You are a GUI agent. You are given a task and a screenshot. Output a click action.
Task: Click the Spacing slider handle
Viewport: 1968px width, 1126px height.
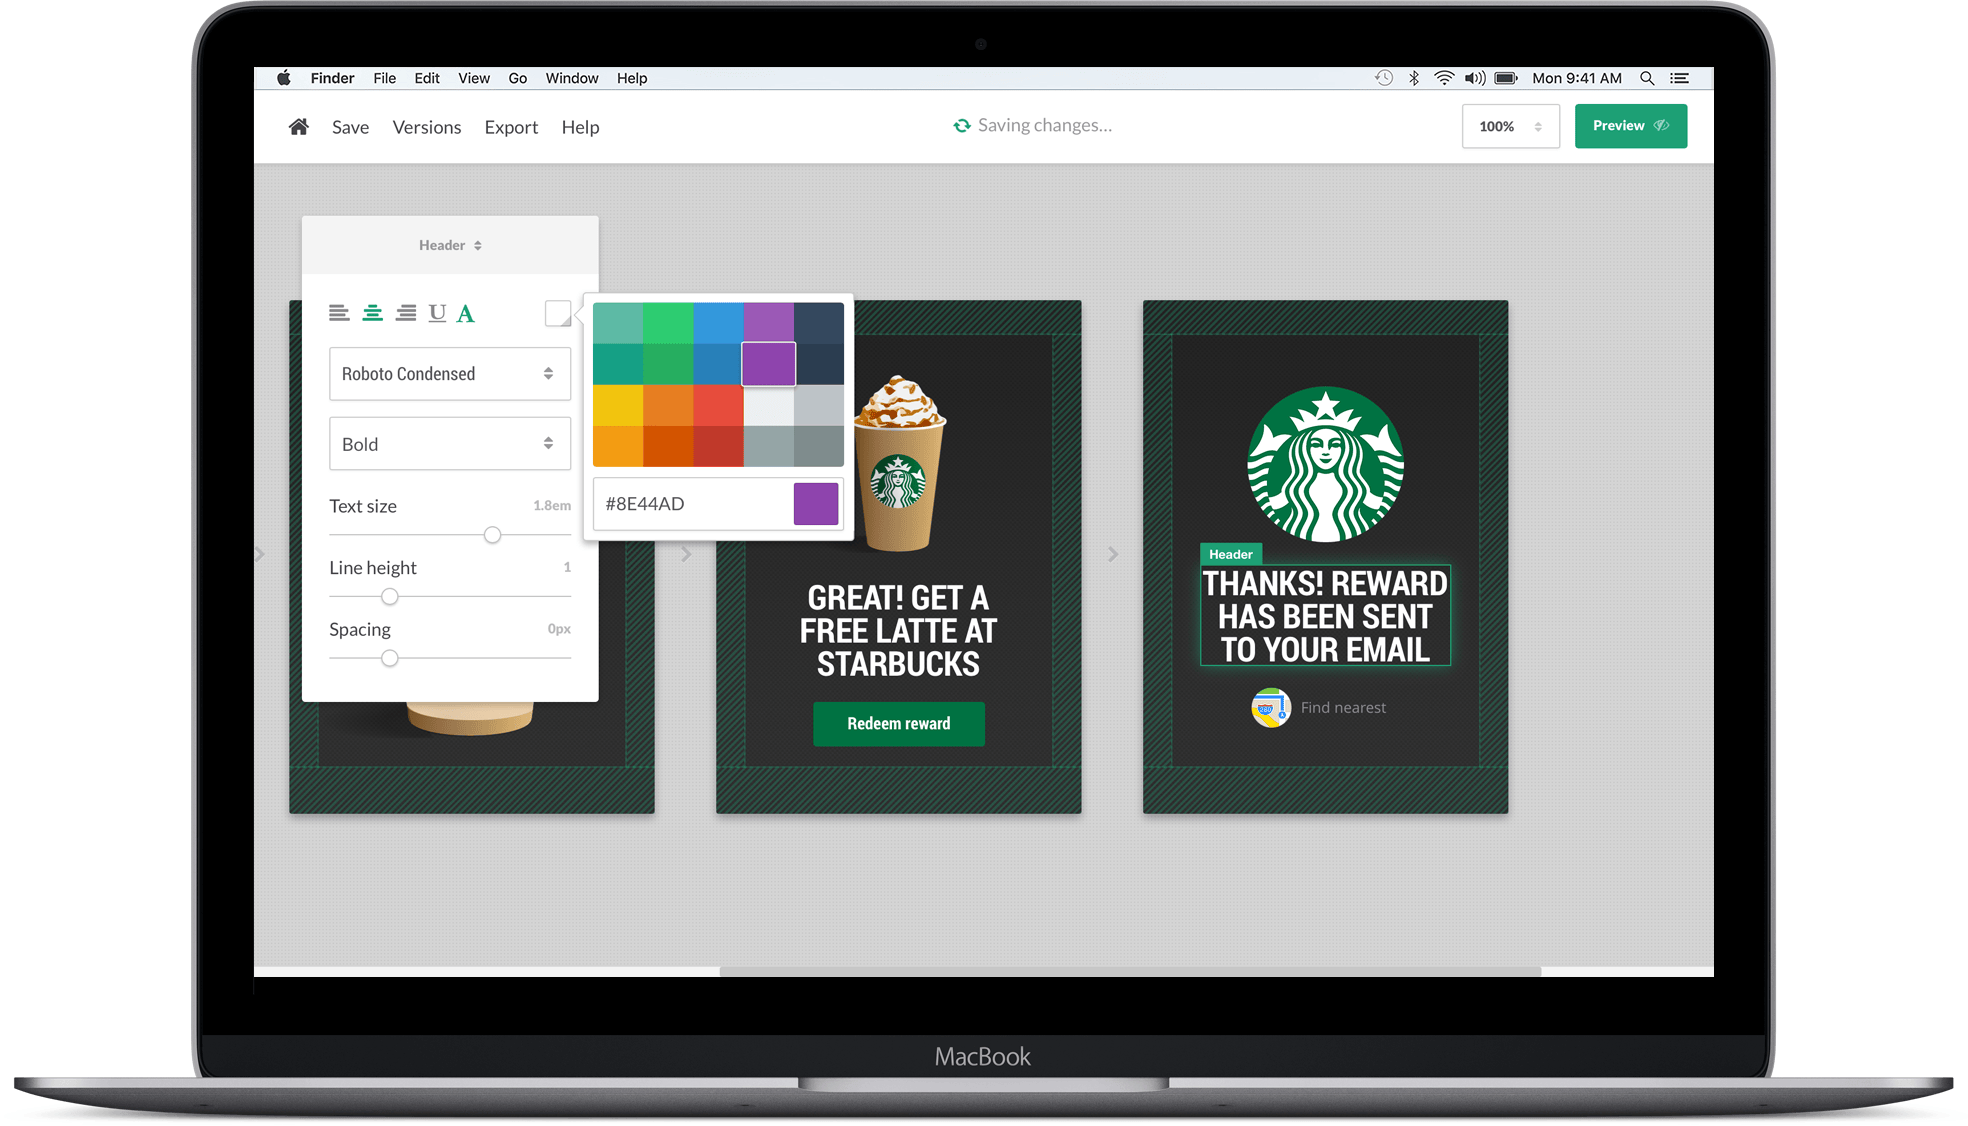pyautogui.click(x=390, y=658)
